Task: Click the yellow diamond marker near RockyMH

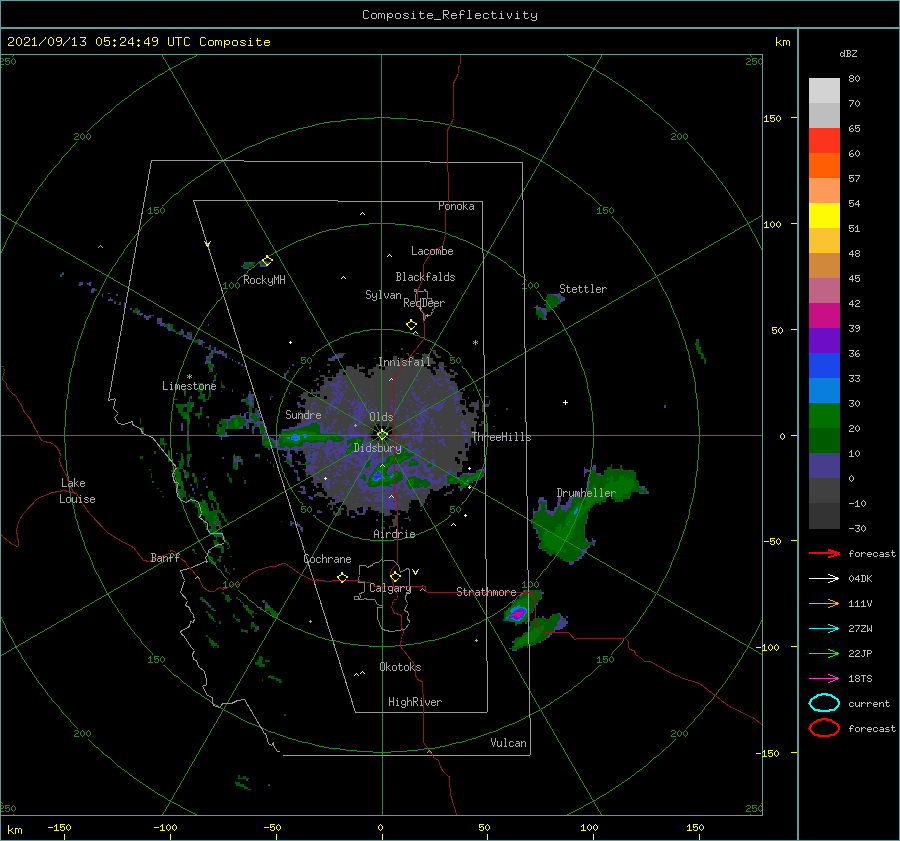Action: [x=267, y=261]
